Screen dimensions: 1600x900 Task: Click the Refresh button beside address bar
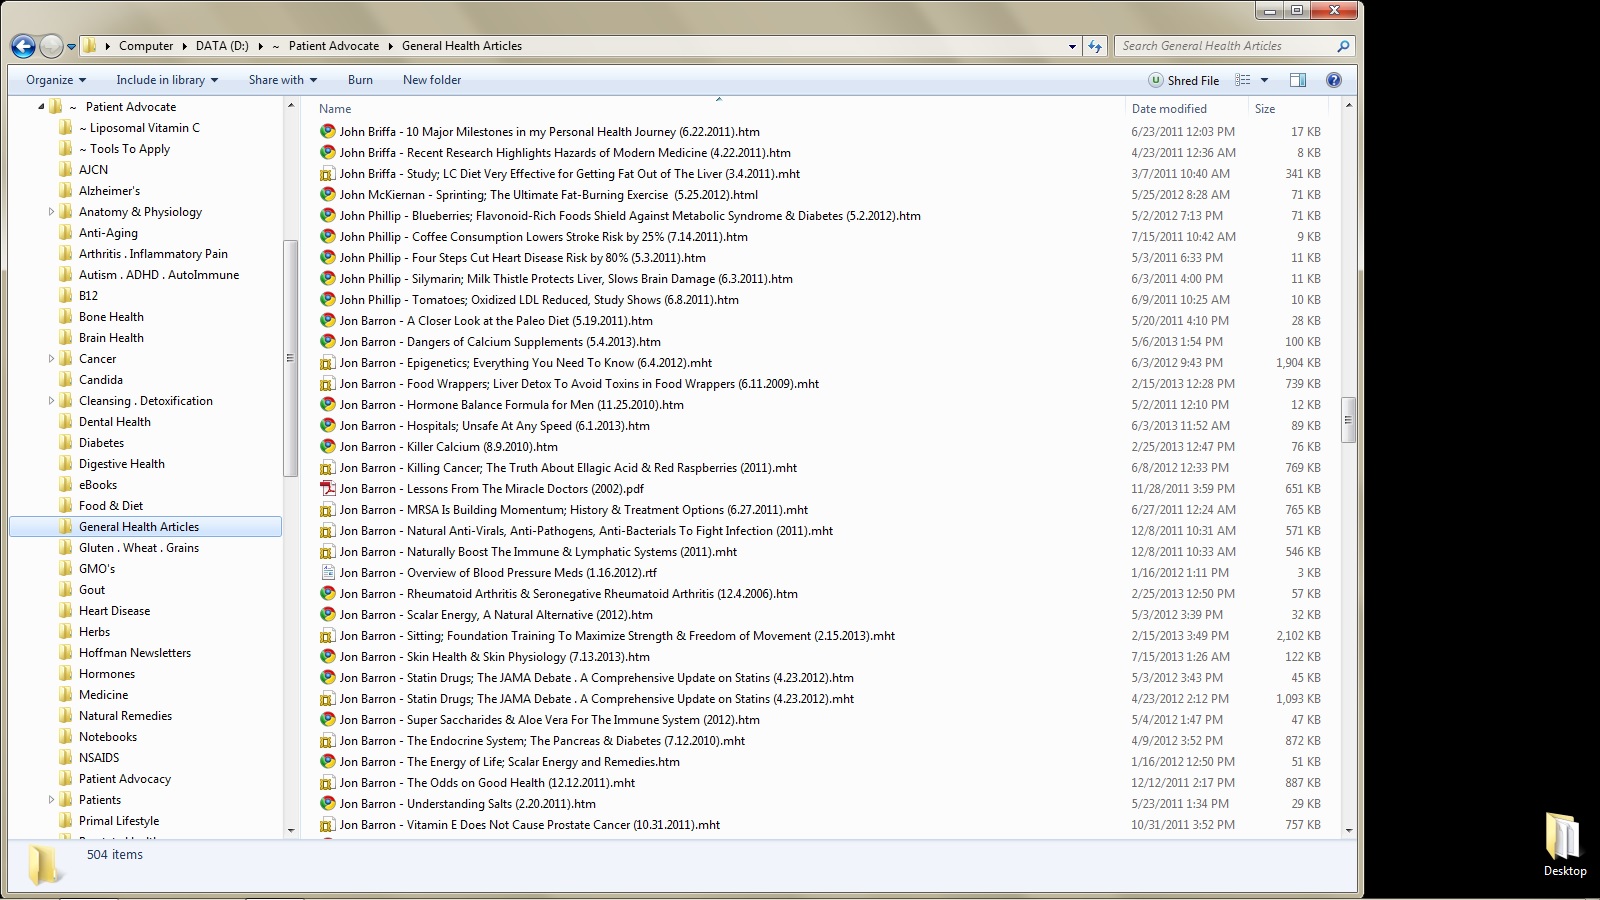click(1095, 46)
